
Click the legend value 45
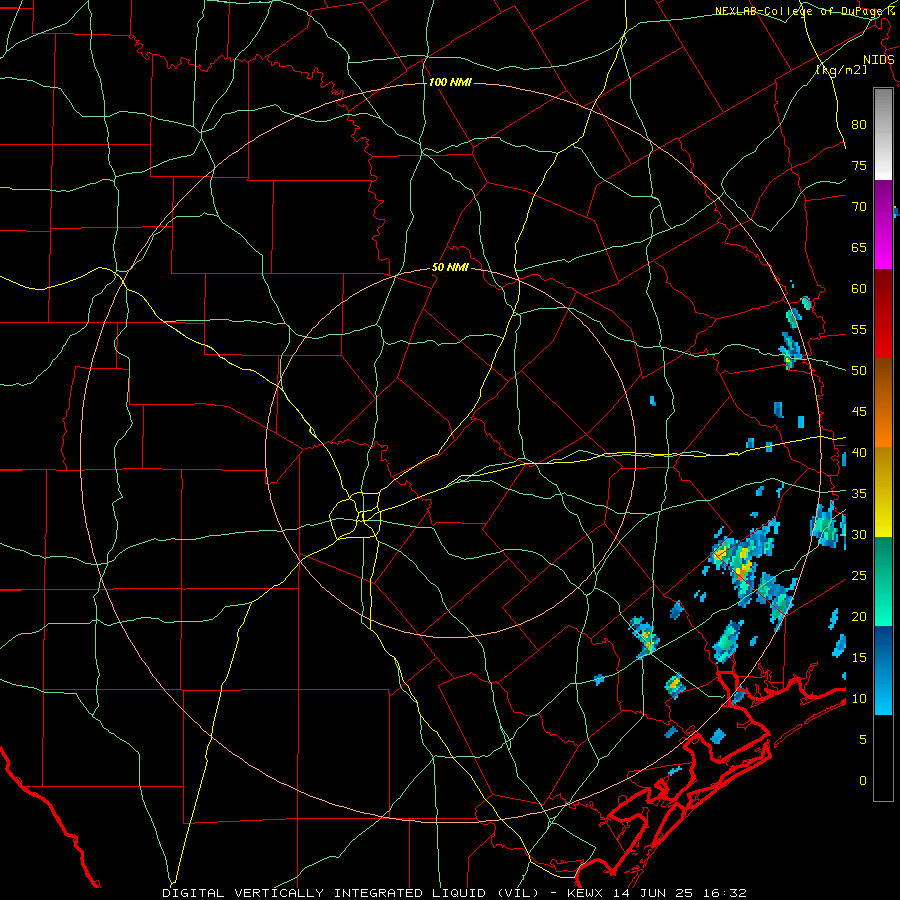click(859, 412)
